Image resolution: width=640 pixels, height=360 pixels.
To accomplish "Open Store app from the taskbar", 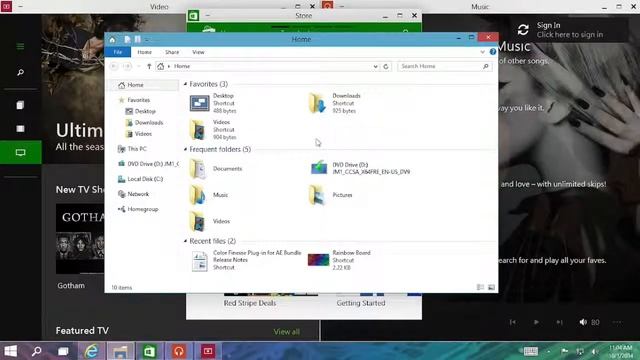I will (149, 351).
